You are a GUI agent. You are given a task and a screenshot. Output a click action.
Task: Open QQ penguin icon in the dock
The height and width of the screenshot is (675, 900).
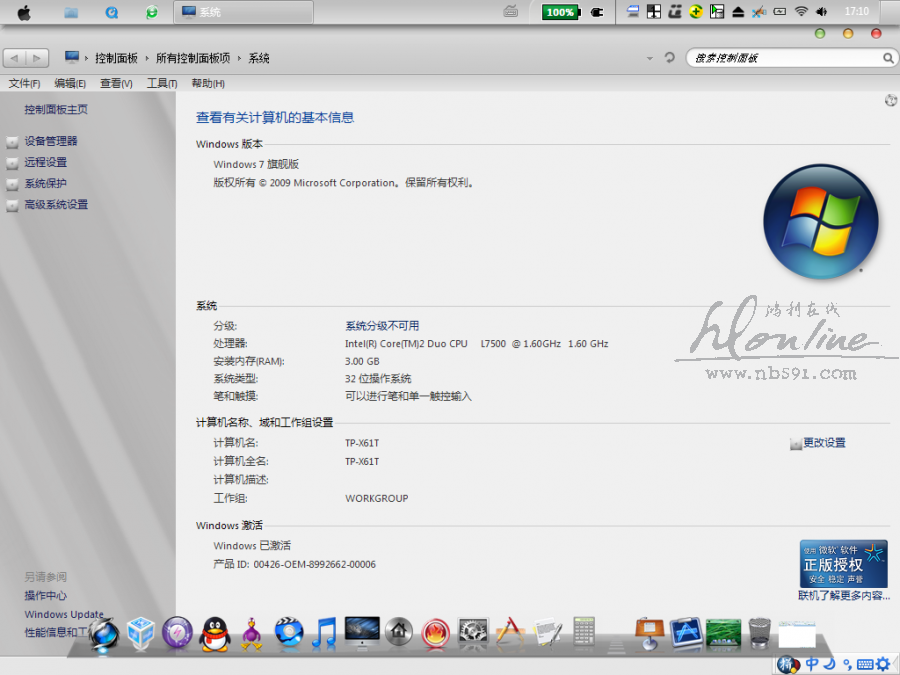(211, 633)
